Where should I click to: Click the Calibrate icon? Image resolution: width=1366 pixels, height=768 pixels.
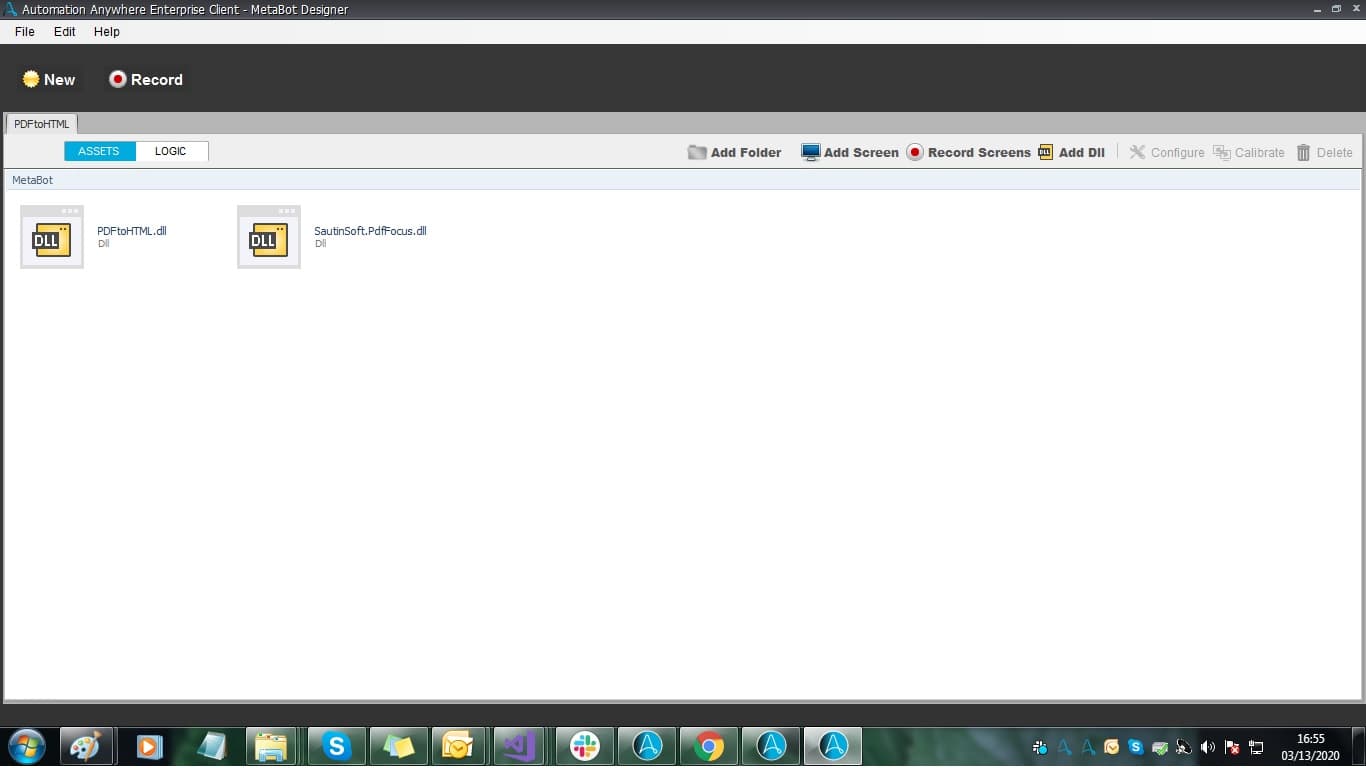pyautogui.click(x=1221, y=153)
